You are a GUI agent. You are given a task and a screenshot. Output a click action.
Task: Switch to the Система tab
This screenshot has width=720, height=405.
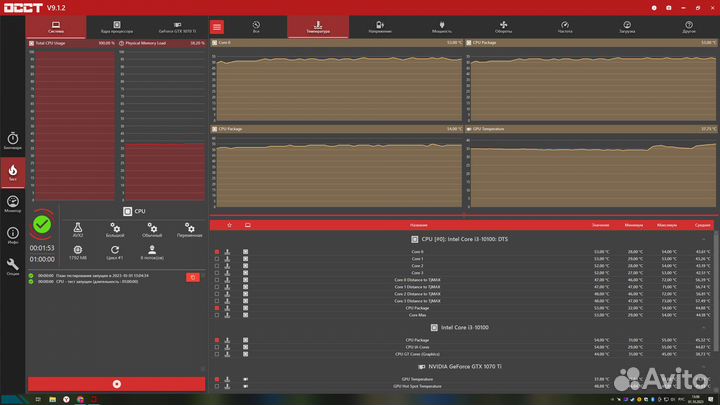[56, 27]
